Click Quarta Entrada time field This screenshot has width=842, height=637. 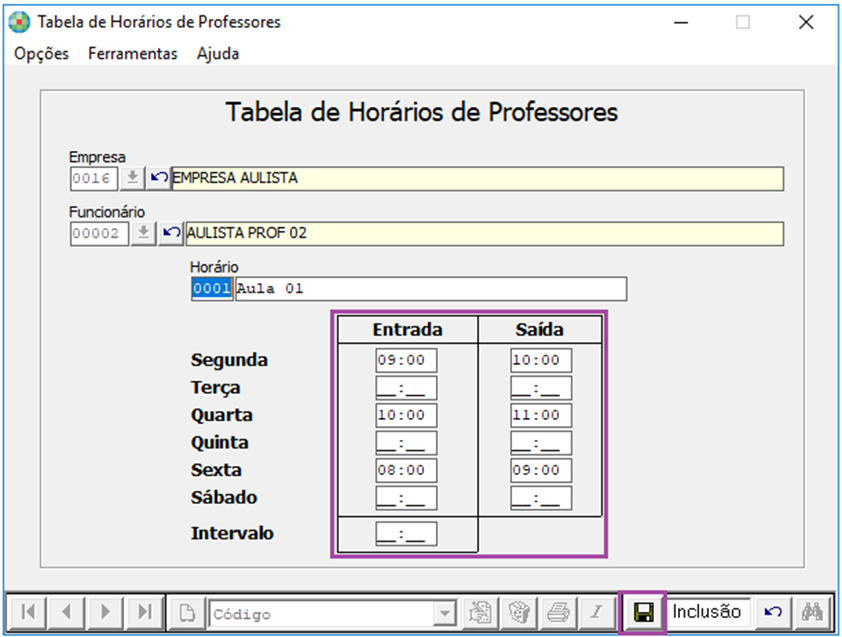point(407,415)
